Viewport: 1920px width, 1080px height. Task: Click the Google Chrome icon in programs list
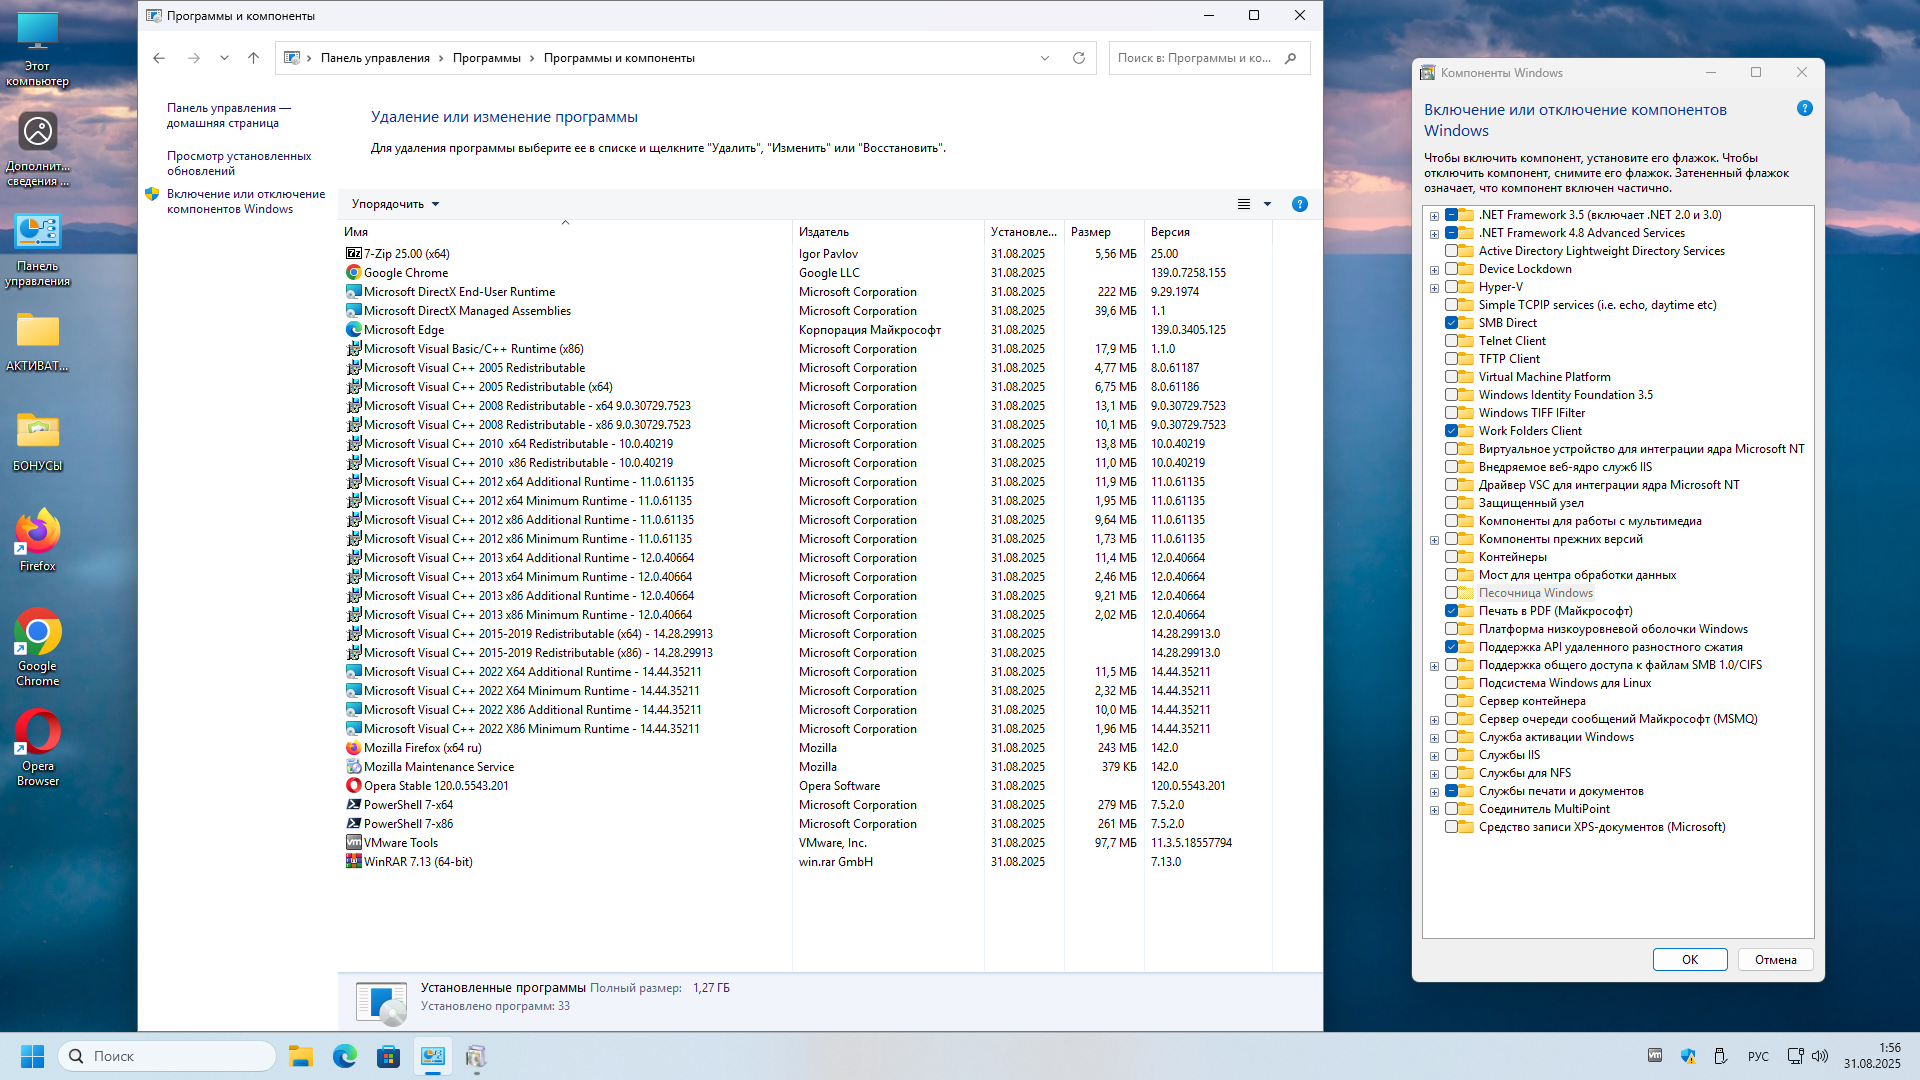(x=353, y=273)
